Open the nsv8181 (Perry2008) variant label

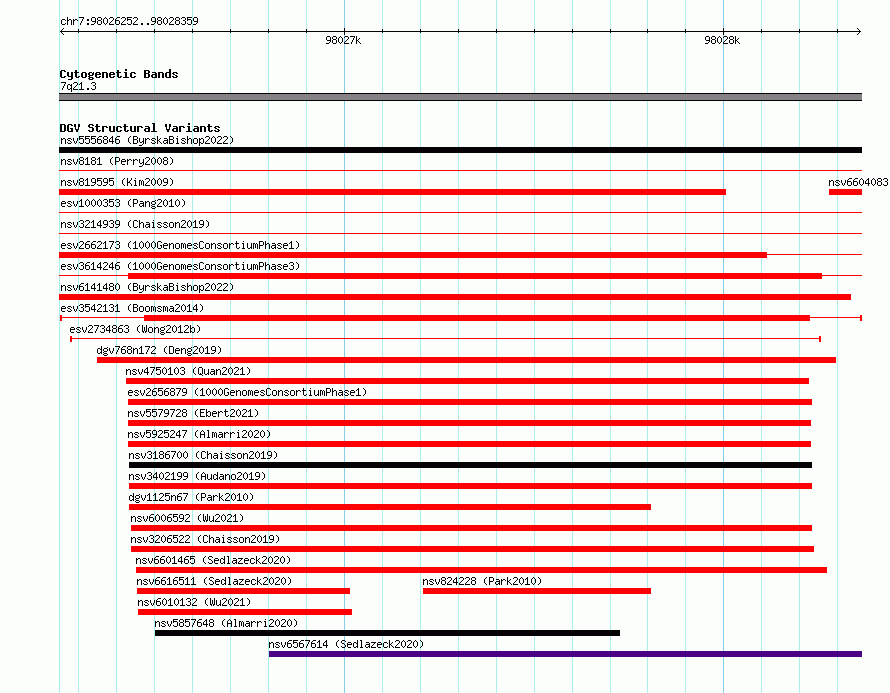click(x=117, y=161)
